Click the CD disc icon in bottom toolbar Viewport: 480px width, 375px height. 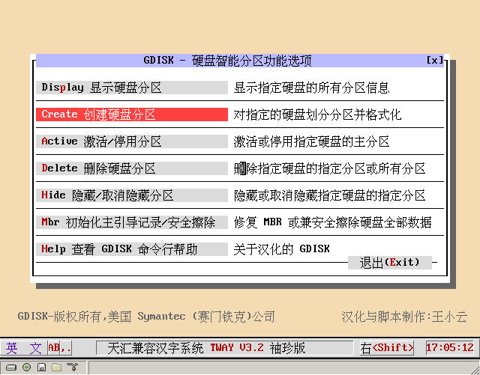pos(26,367)
